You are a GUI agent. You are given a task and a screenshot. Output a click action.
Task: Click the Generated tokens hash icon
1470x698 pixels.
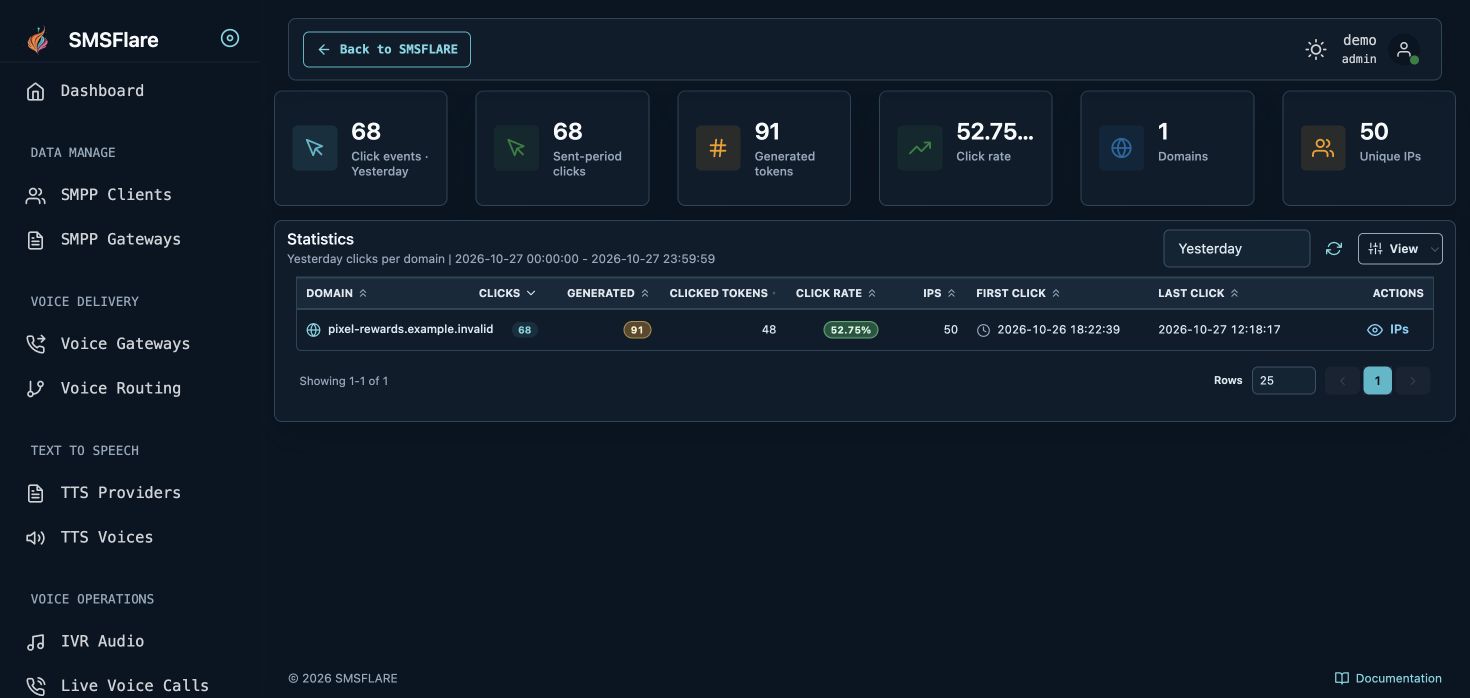click(718, 148)
